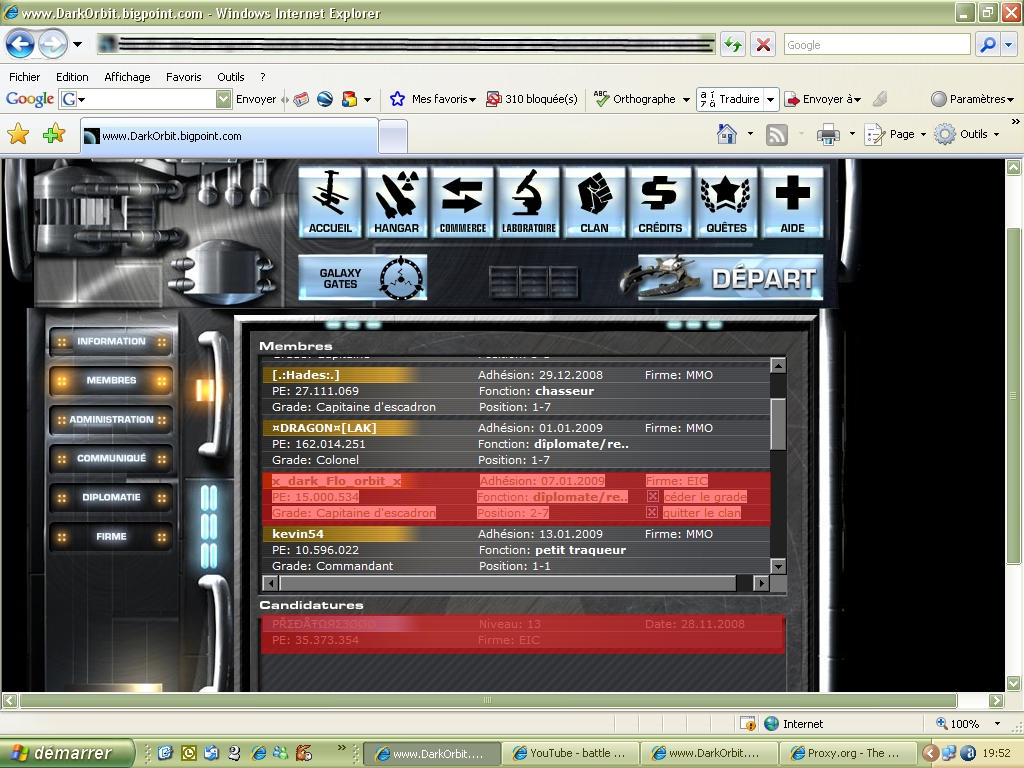Select the www.DarkOrbit.bigpoint.com tab
The image size is (1024, 768).
tap(229, 136)
